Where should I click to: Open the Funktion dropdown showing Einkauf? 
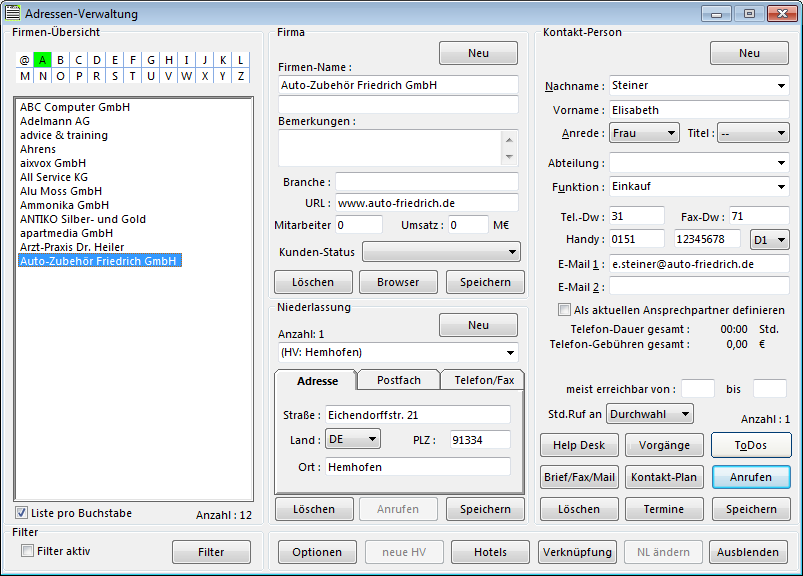699,187
